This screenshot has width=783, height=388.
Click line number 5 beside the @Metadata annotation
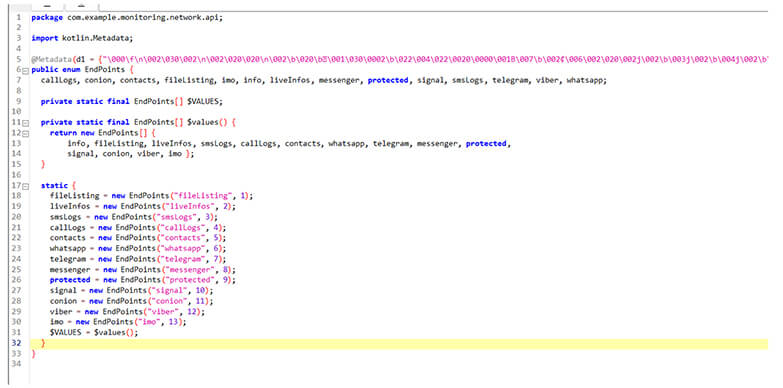pos(18,59)
